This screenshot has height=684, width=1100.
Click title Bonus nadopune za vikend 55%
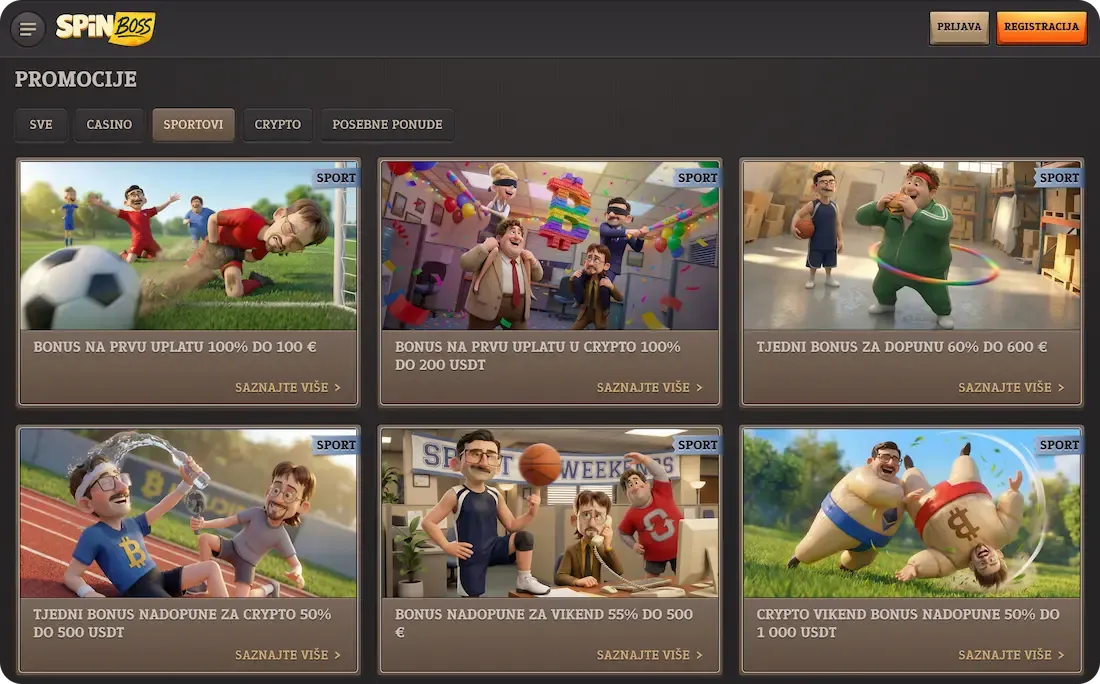[544, 623]
